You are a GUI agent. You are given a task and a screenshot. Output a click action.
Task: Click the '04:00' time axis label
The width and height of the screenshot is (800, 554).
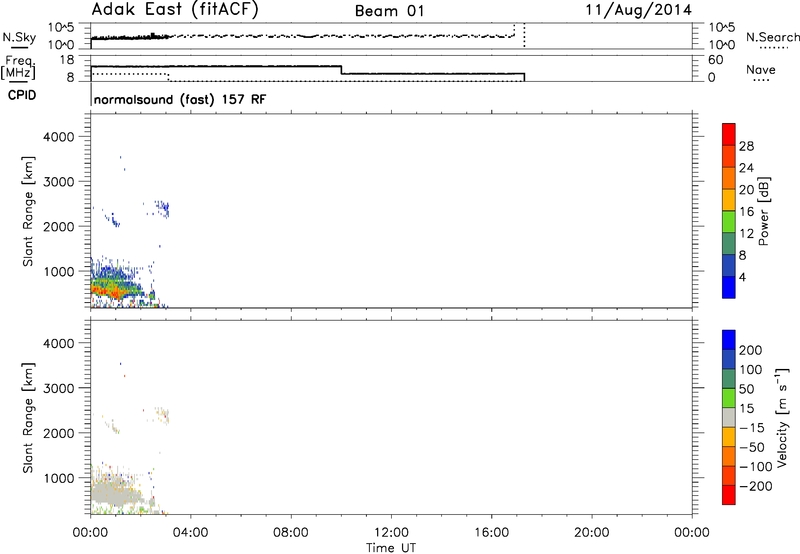coord(191,533)
